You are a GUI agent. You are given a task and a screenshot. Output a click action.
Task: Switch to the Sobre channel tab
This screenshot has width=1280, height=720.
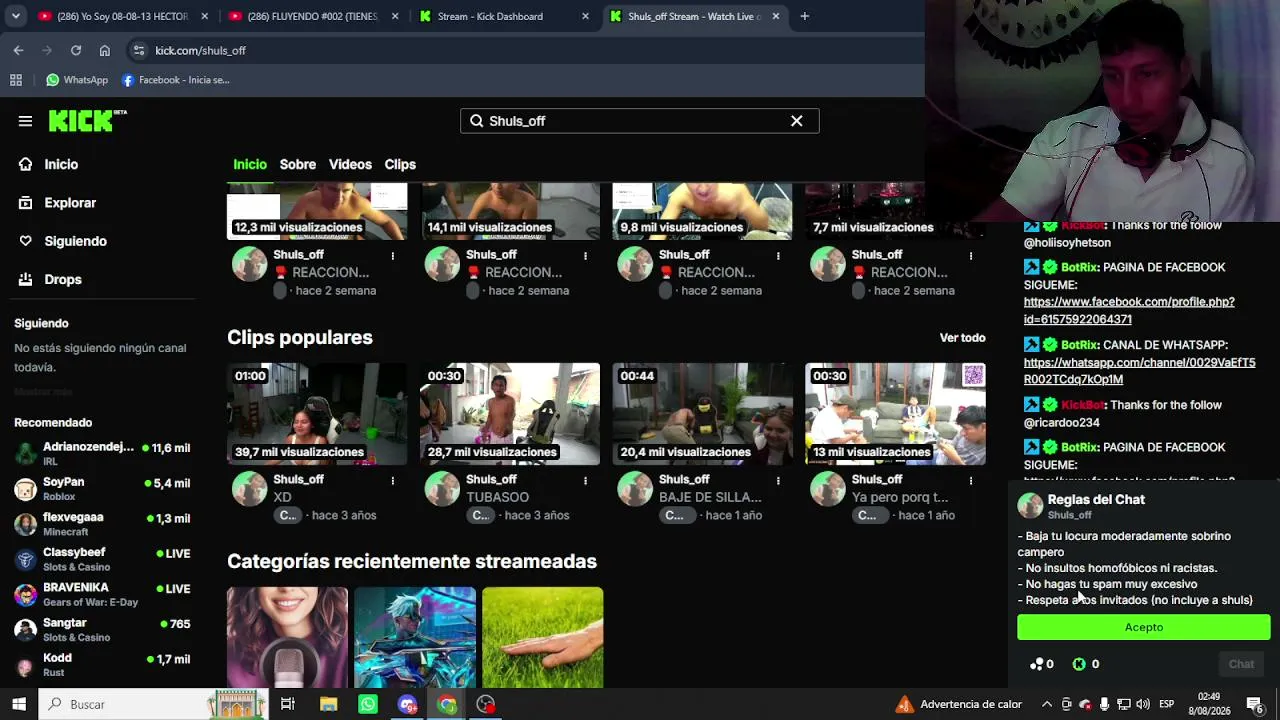pos(298,164)
